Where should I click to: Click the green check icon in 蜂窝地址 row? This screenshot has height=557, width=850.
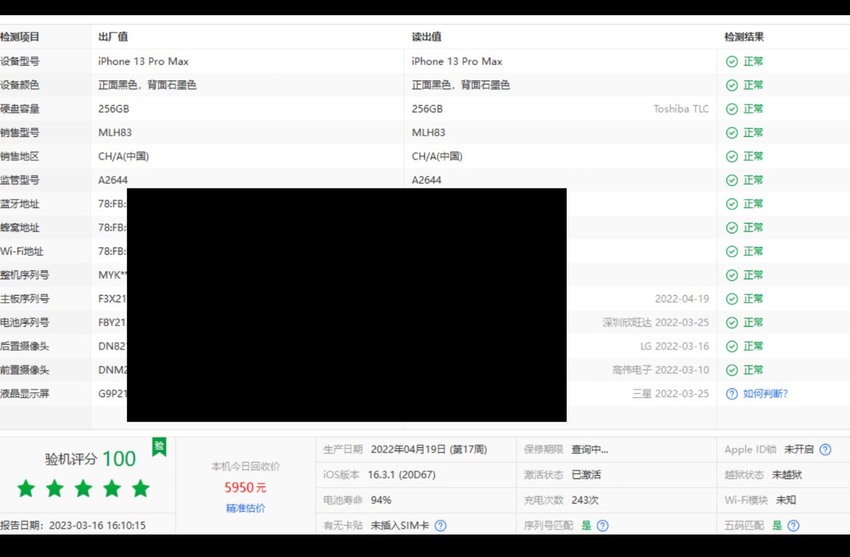click(x=732, y=228)
